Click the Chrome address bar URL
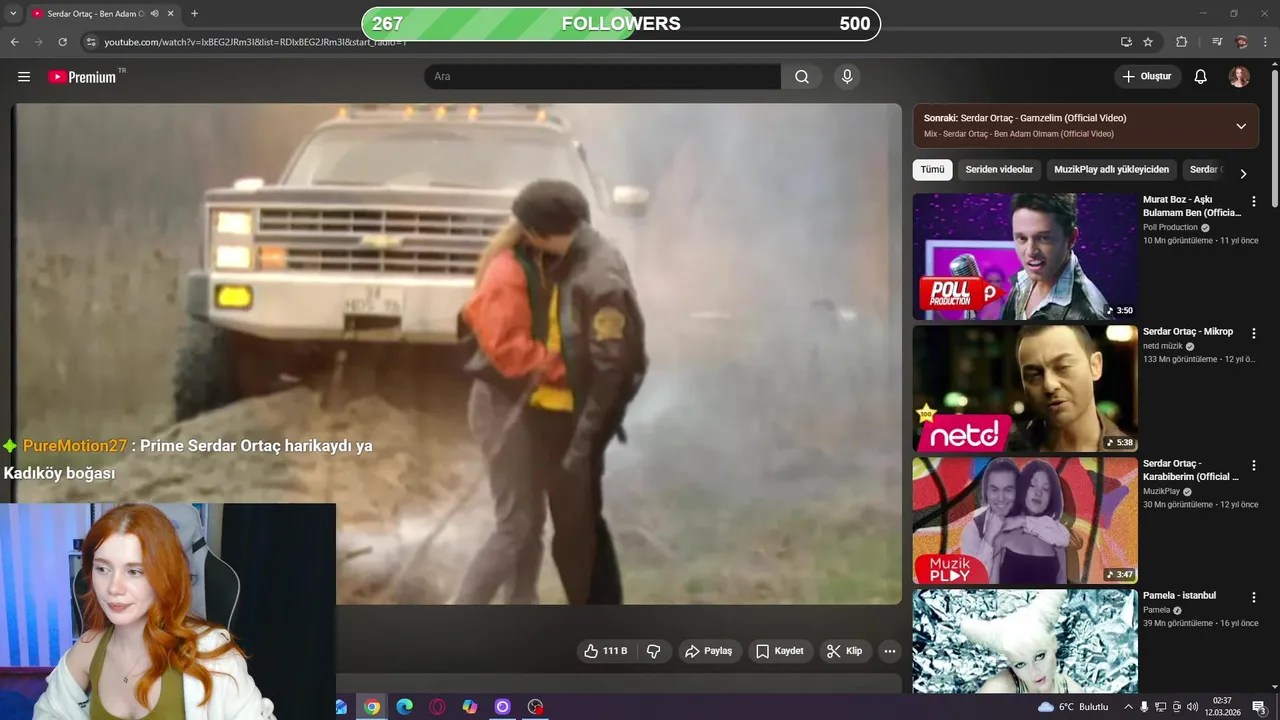The width and height of the screenshot is (1280, 720). click(255, 42)
